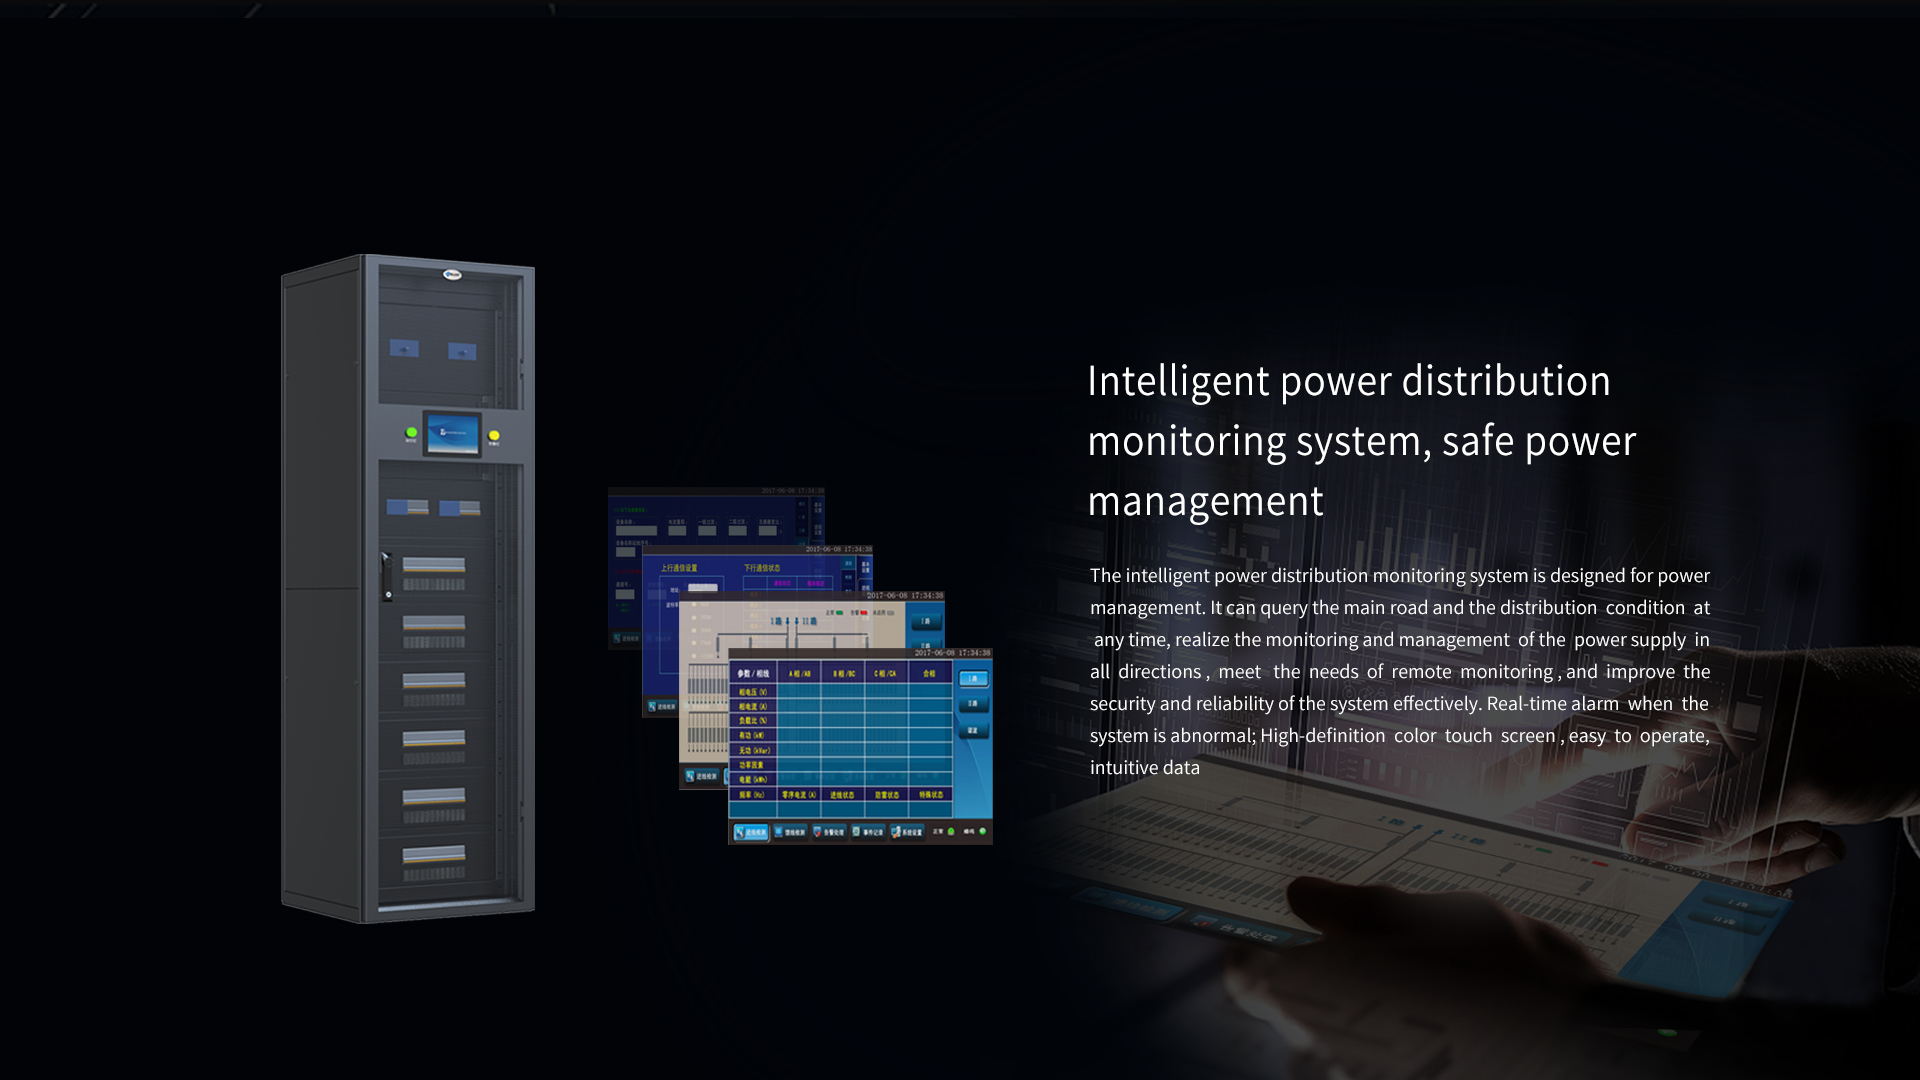Select the highlighted I路 button on front screen
1920x1080 pixels.
click(x=973, y=679)
